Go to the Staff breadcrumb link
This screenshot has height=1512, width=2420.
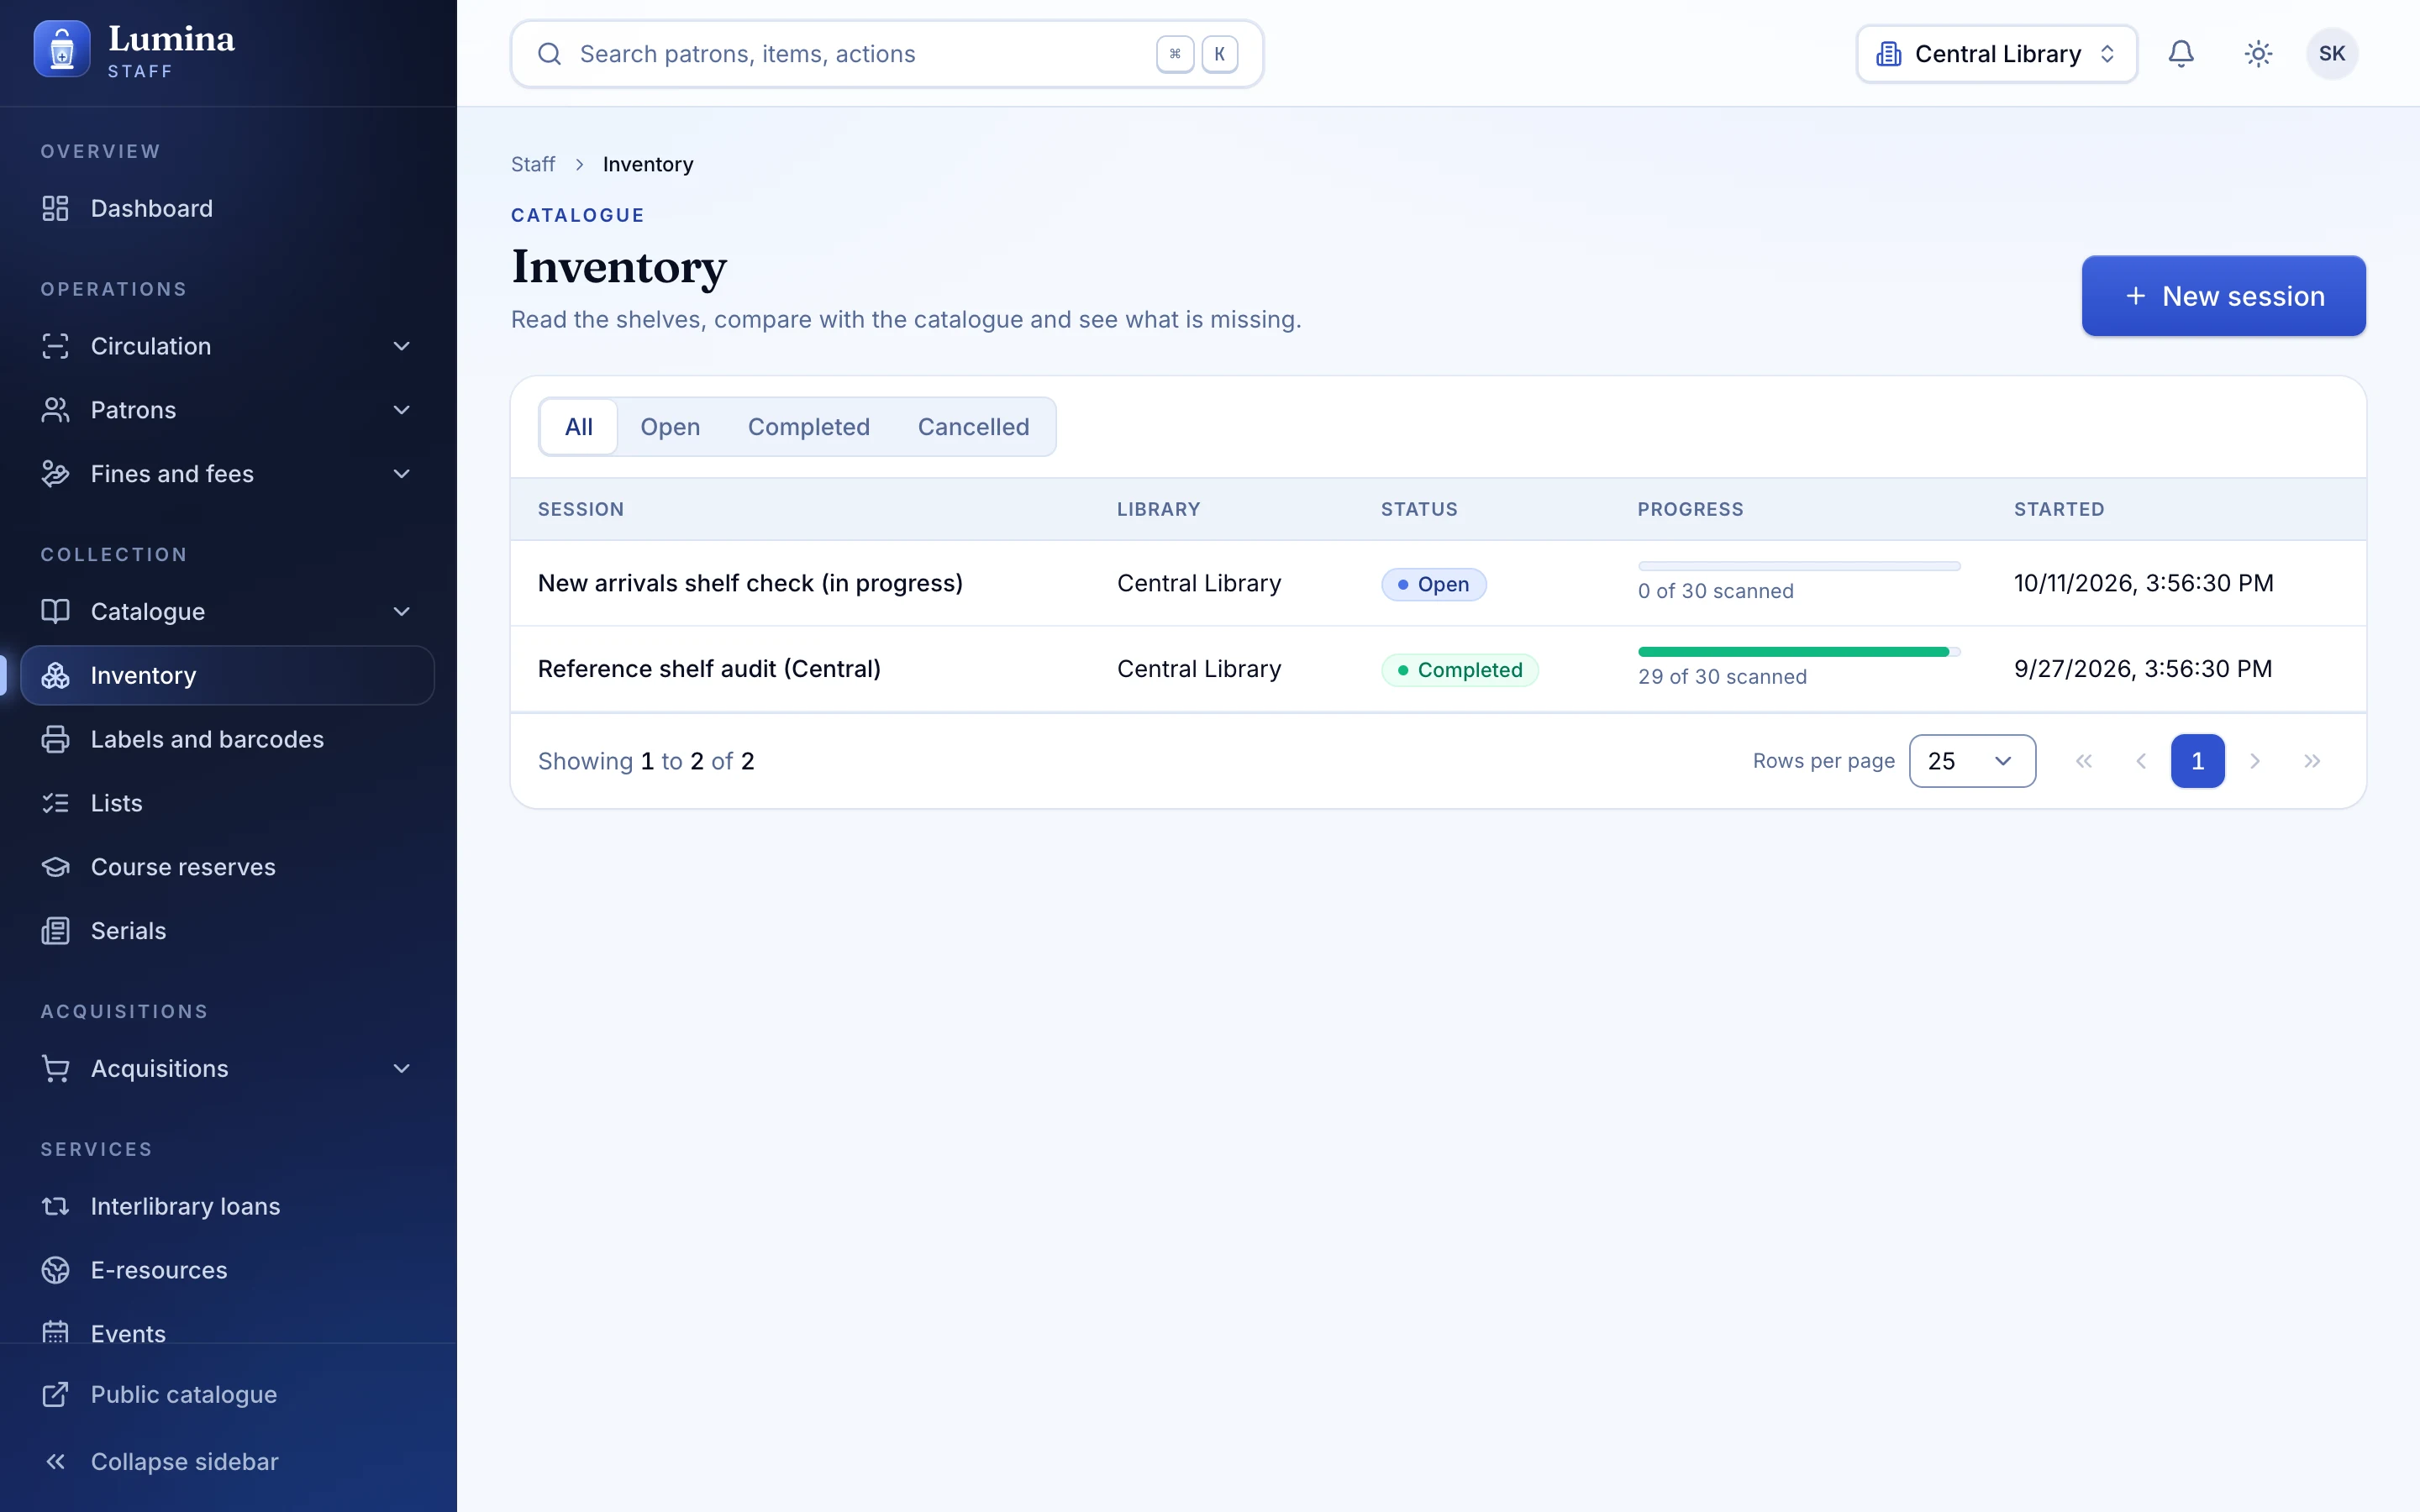[x=533, y=164]
